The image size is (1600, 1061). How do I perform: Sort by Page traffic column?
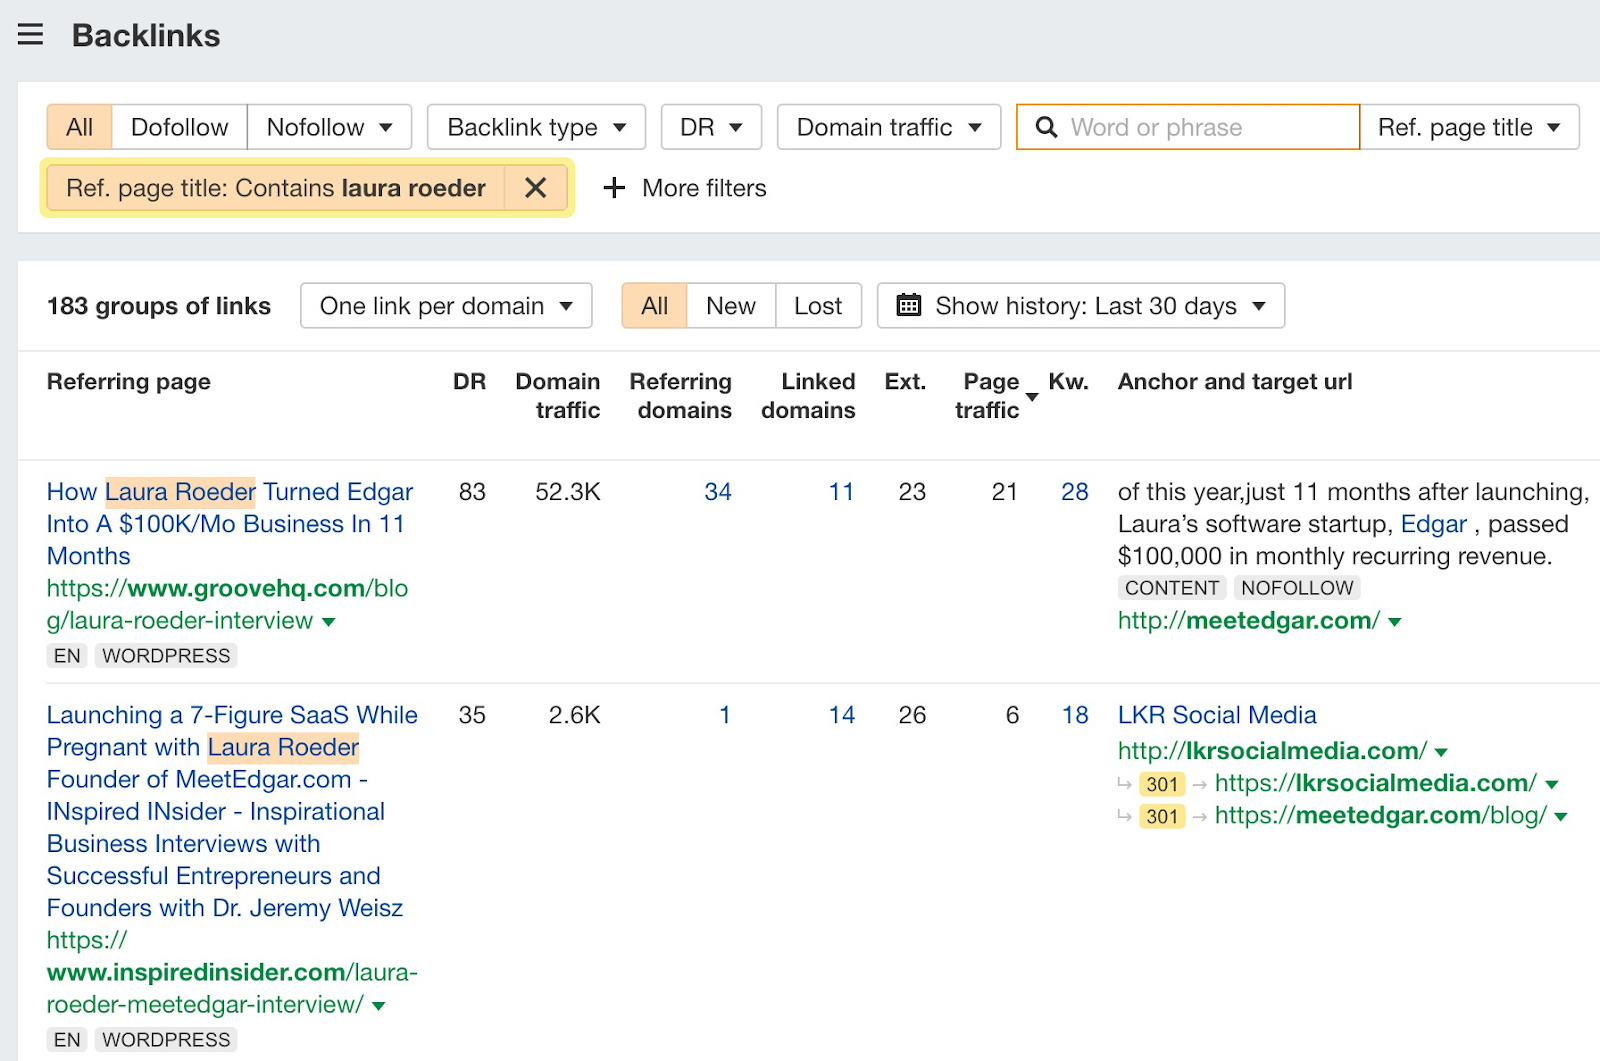[988, 395]
